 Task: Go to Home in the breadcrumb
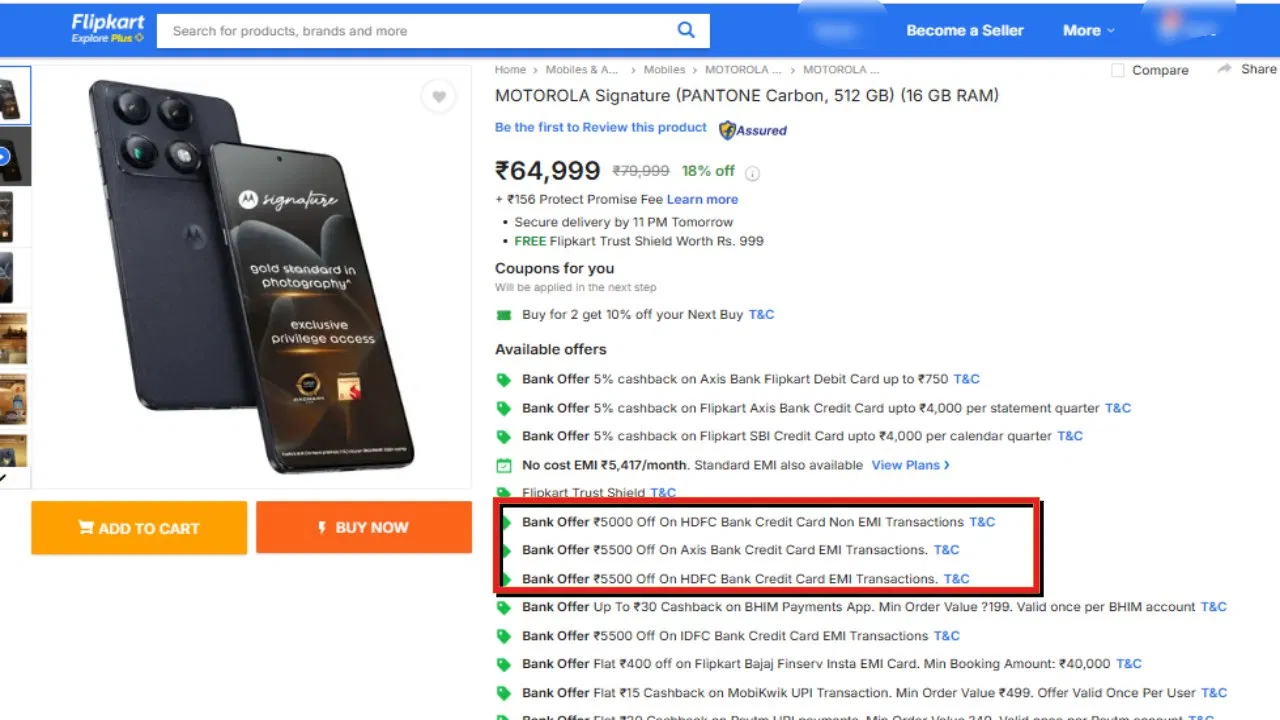[510, 69]
